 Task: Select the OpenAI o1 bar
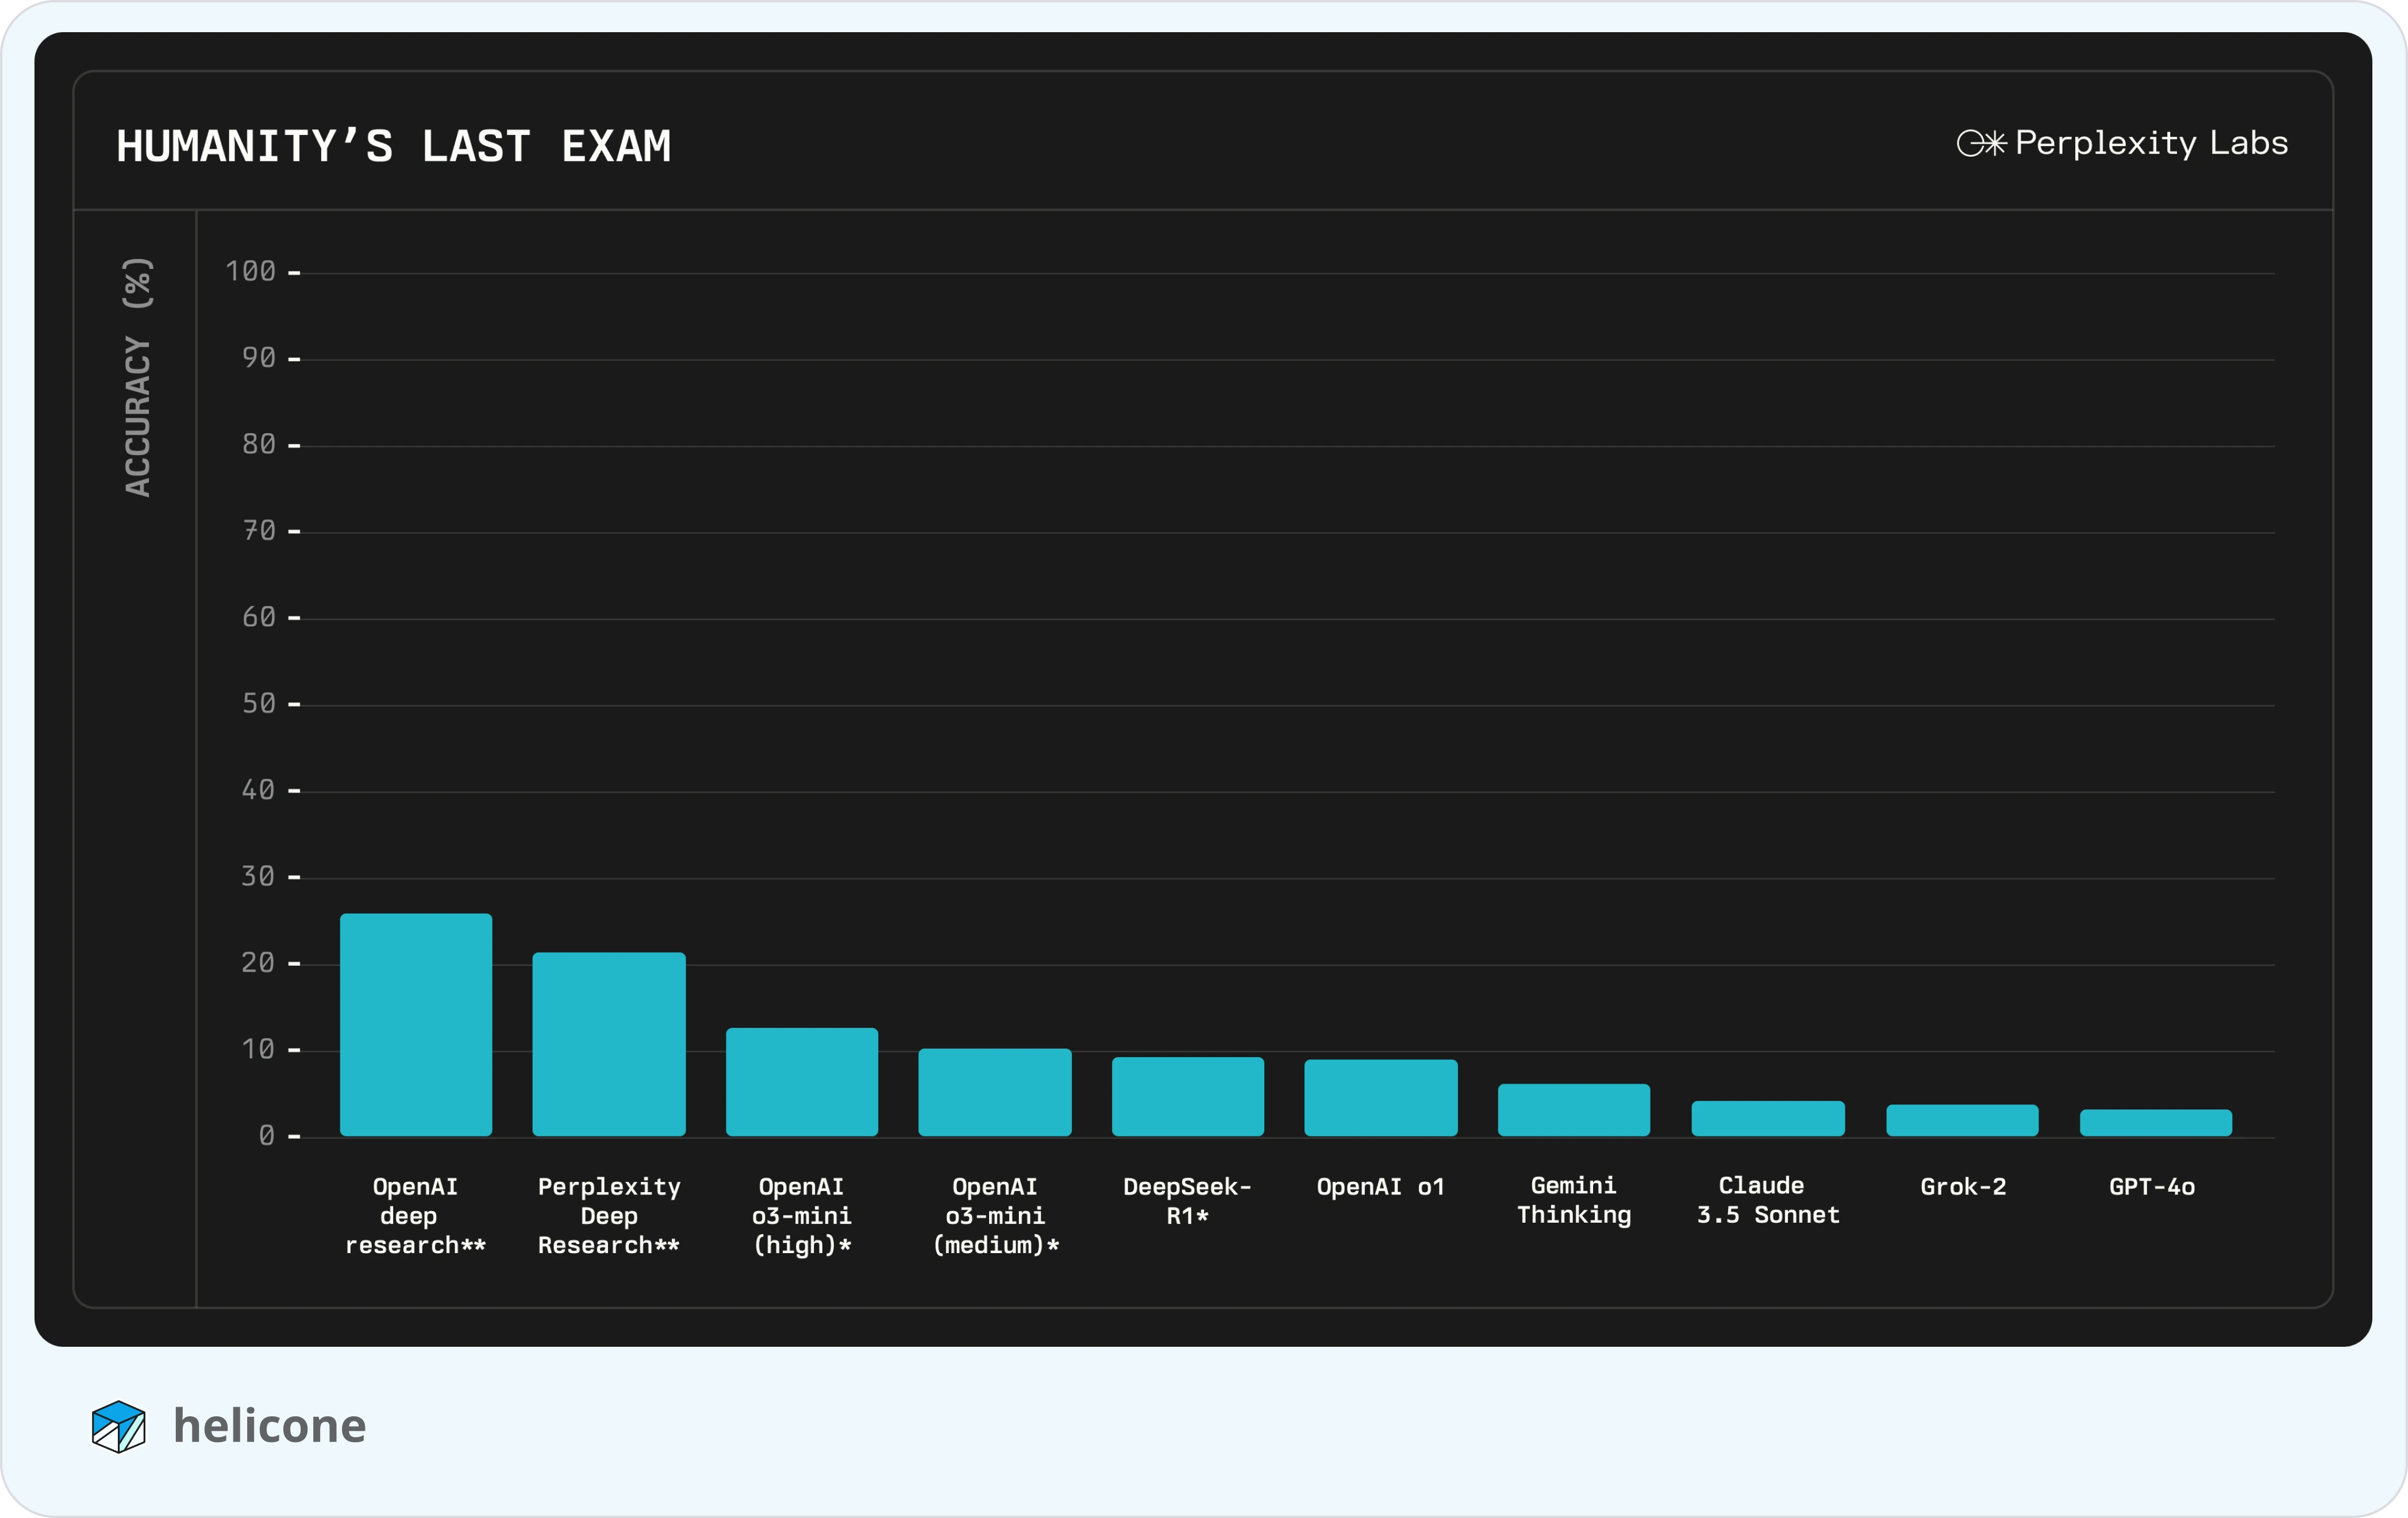pos(1381,1097)
